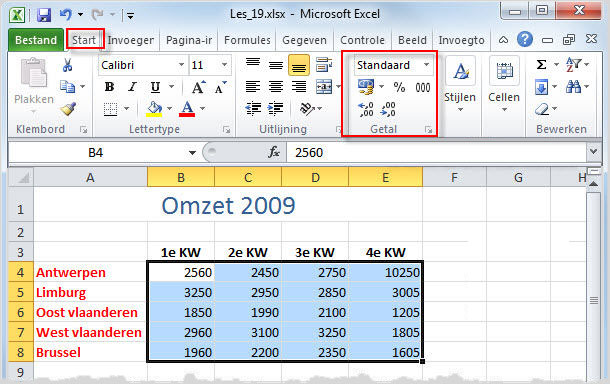This screenshot has width=610, height=384.
Task: Toggle italic formatting
Action: [132, 87]
